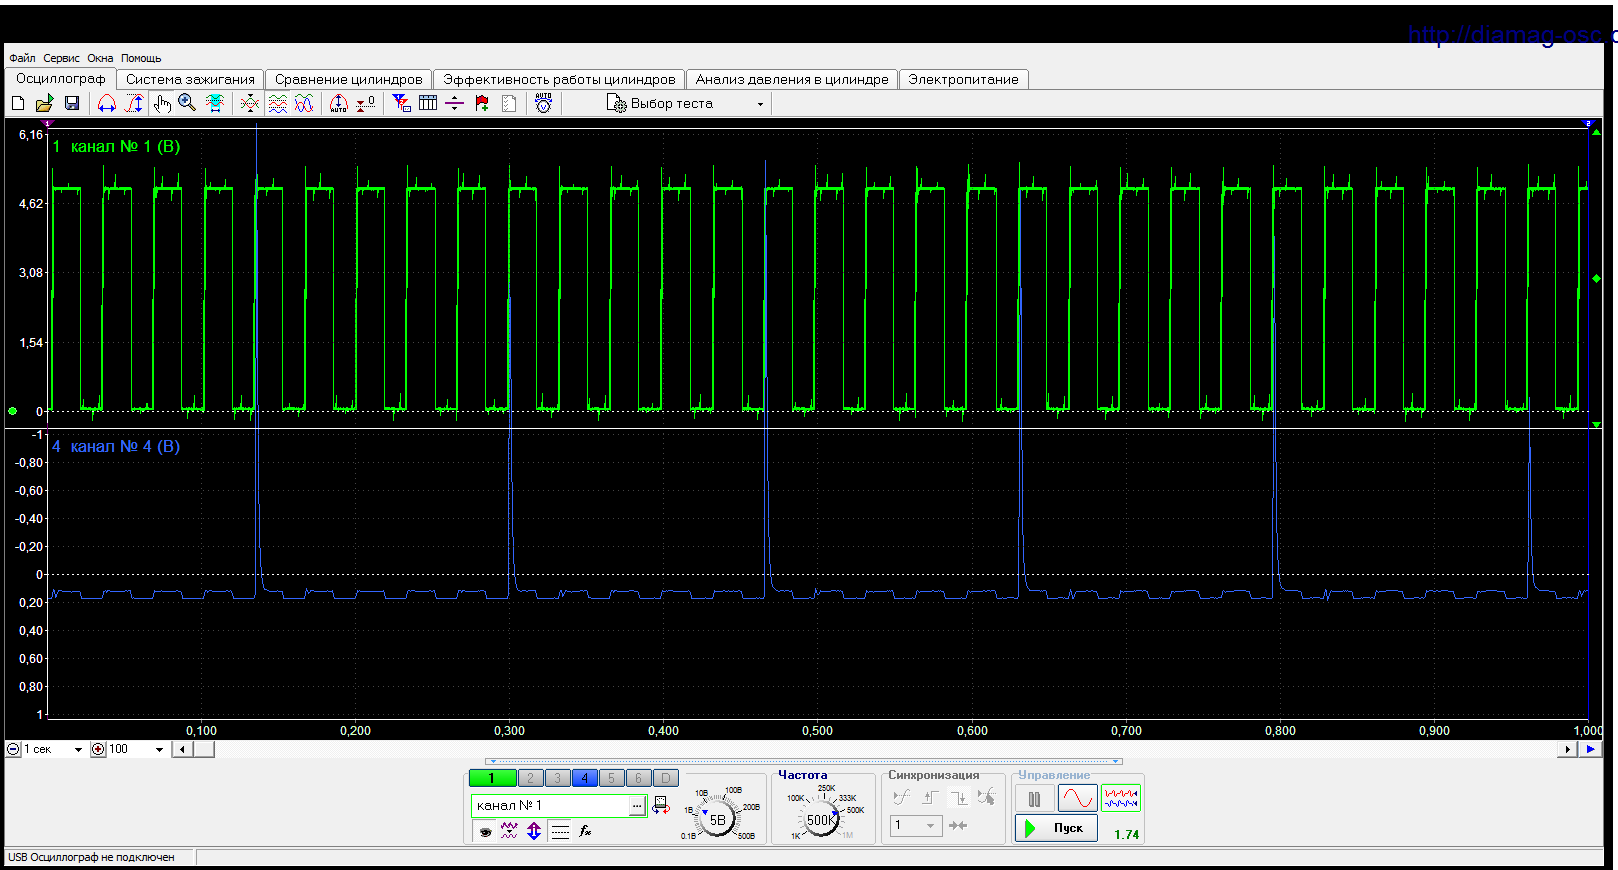
Task: Click the filter funnel icon
Action: [401, 103]
